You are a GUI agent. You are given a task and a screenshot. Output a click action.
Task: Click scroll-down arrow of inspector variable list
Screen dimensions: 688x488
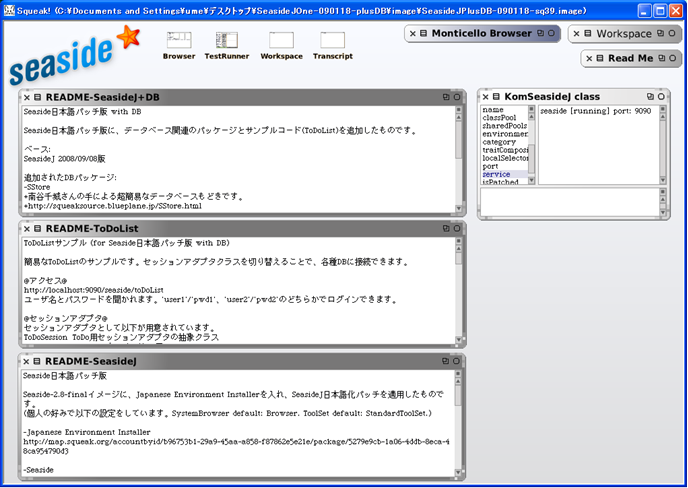(531, 180)
